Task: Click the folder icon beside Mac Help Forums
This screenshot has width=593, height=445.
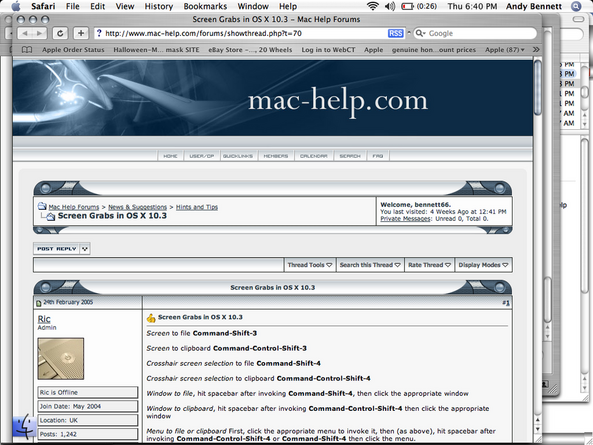Action: coord(42,206)
